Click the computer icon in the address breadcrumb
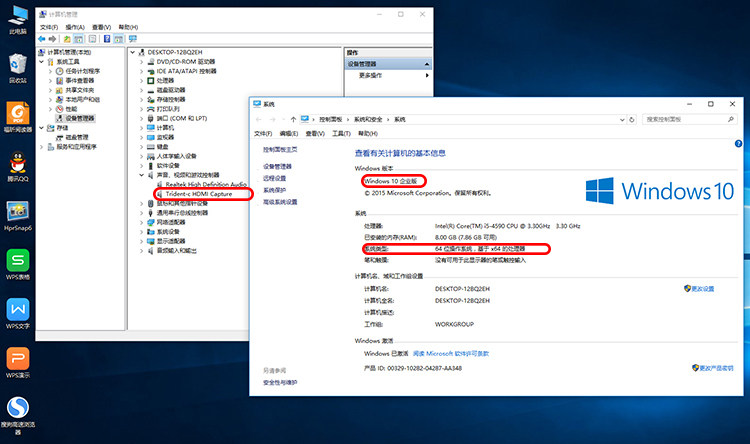This screenshot has width=750, height=444. pyautogui.click(x=305, y=119)
